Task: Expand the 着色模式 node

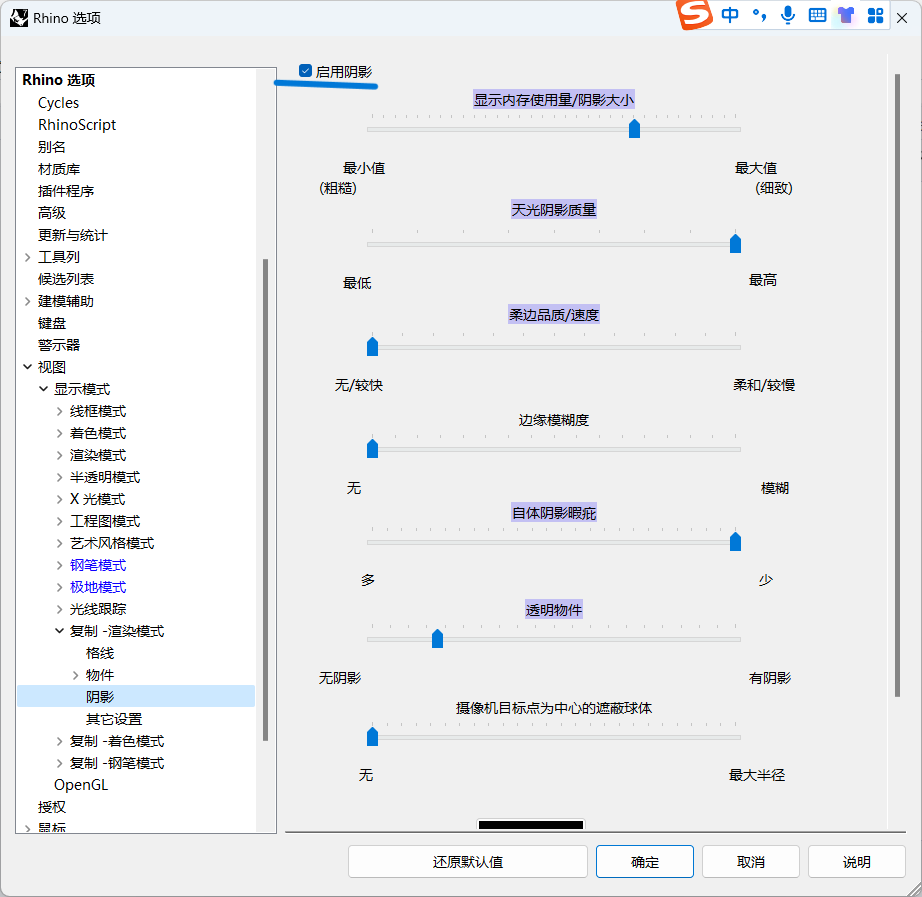Action: [x=59, y=433]
